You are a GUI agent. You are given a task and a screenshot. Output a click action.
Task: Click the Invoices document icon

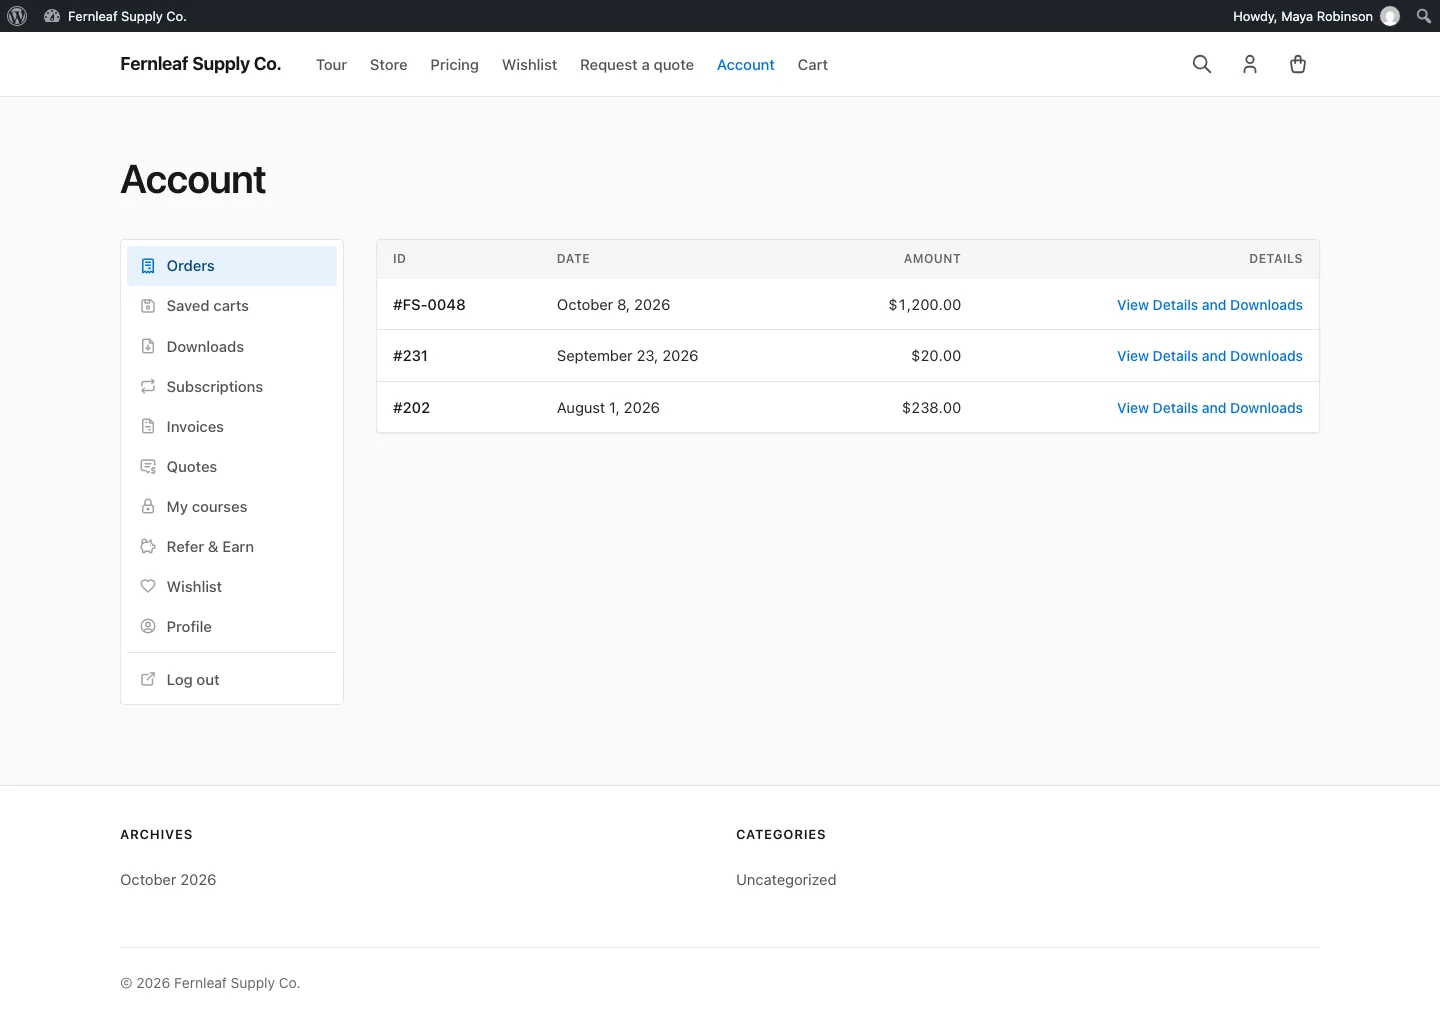click(x=148, y=426)
